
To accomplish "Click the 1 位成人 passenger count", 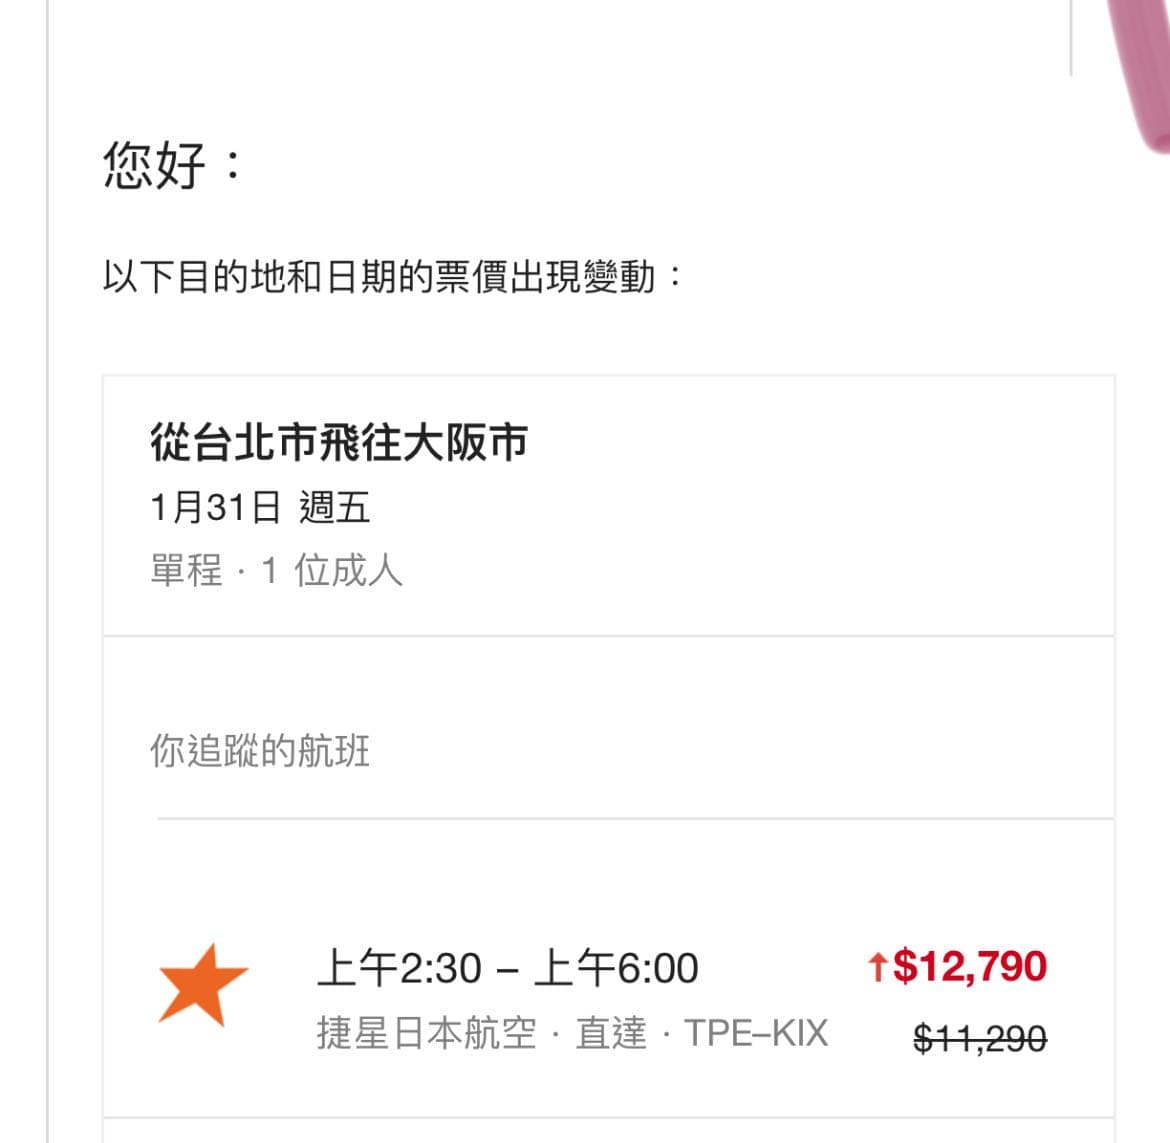I will click(x=332, y=571).
